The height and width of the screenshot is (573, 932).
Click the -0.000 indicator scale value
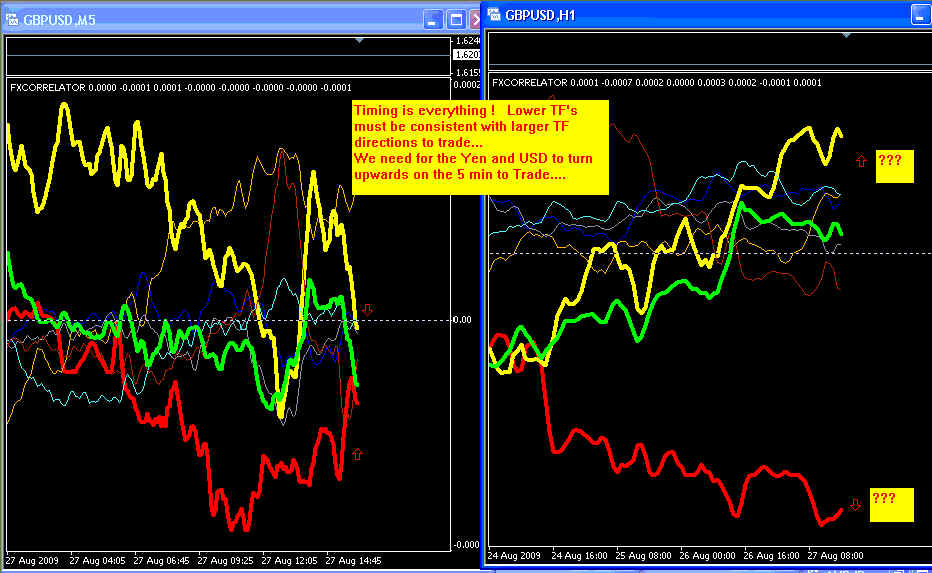tap(467, 545)
